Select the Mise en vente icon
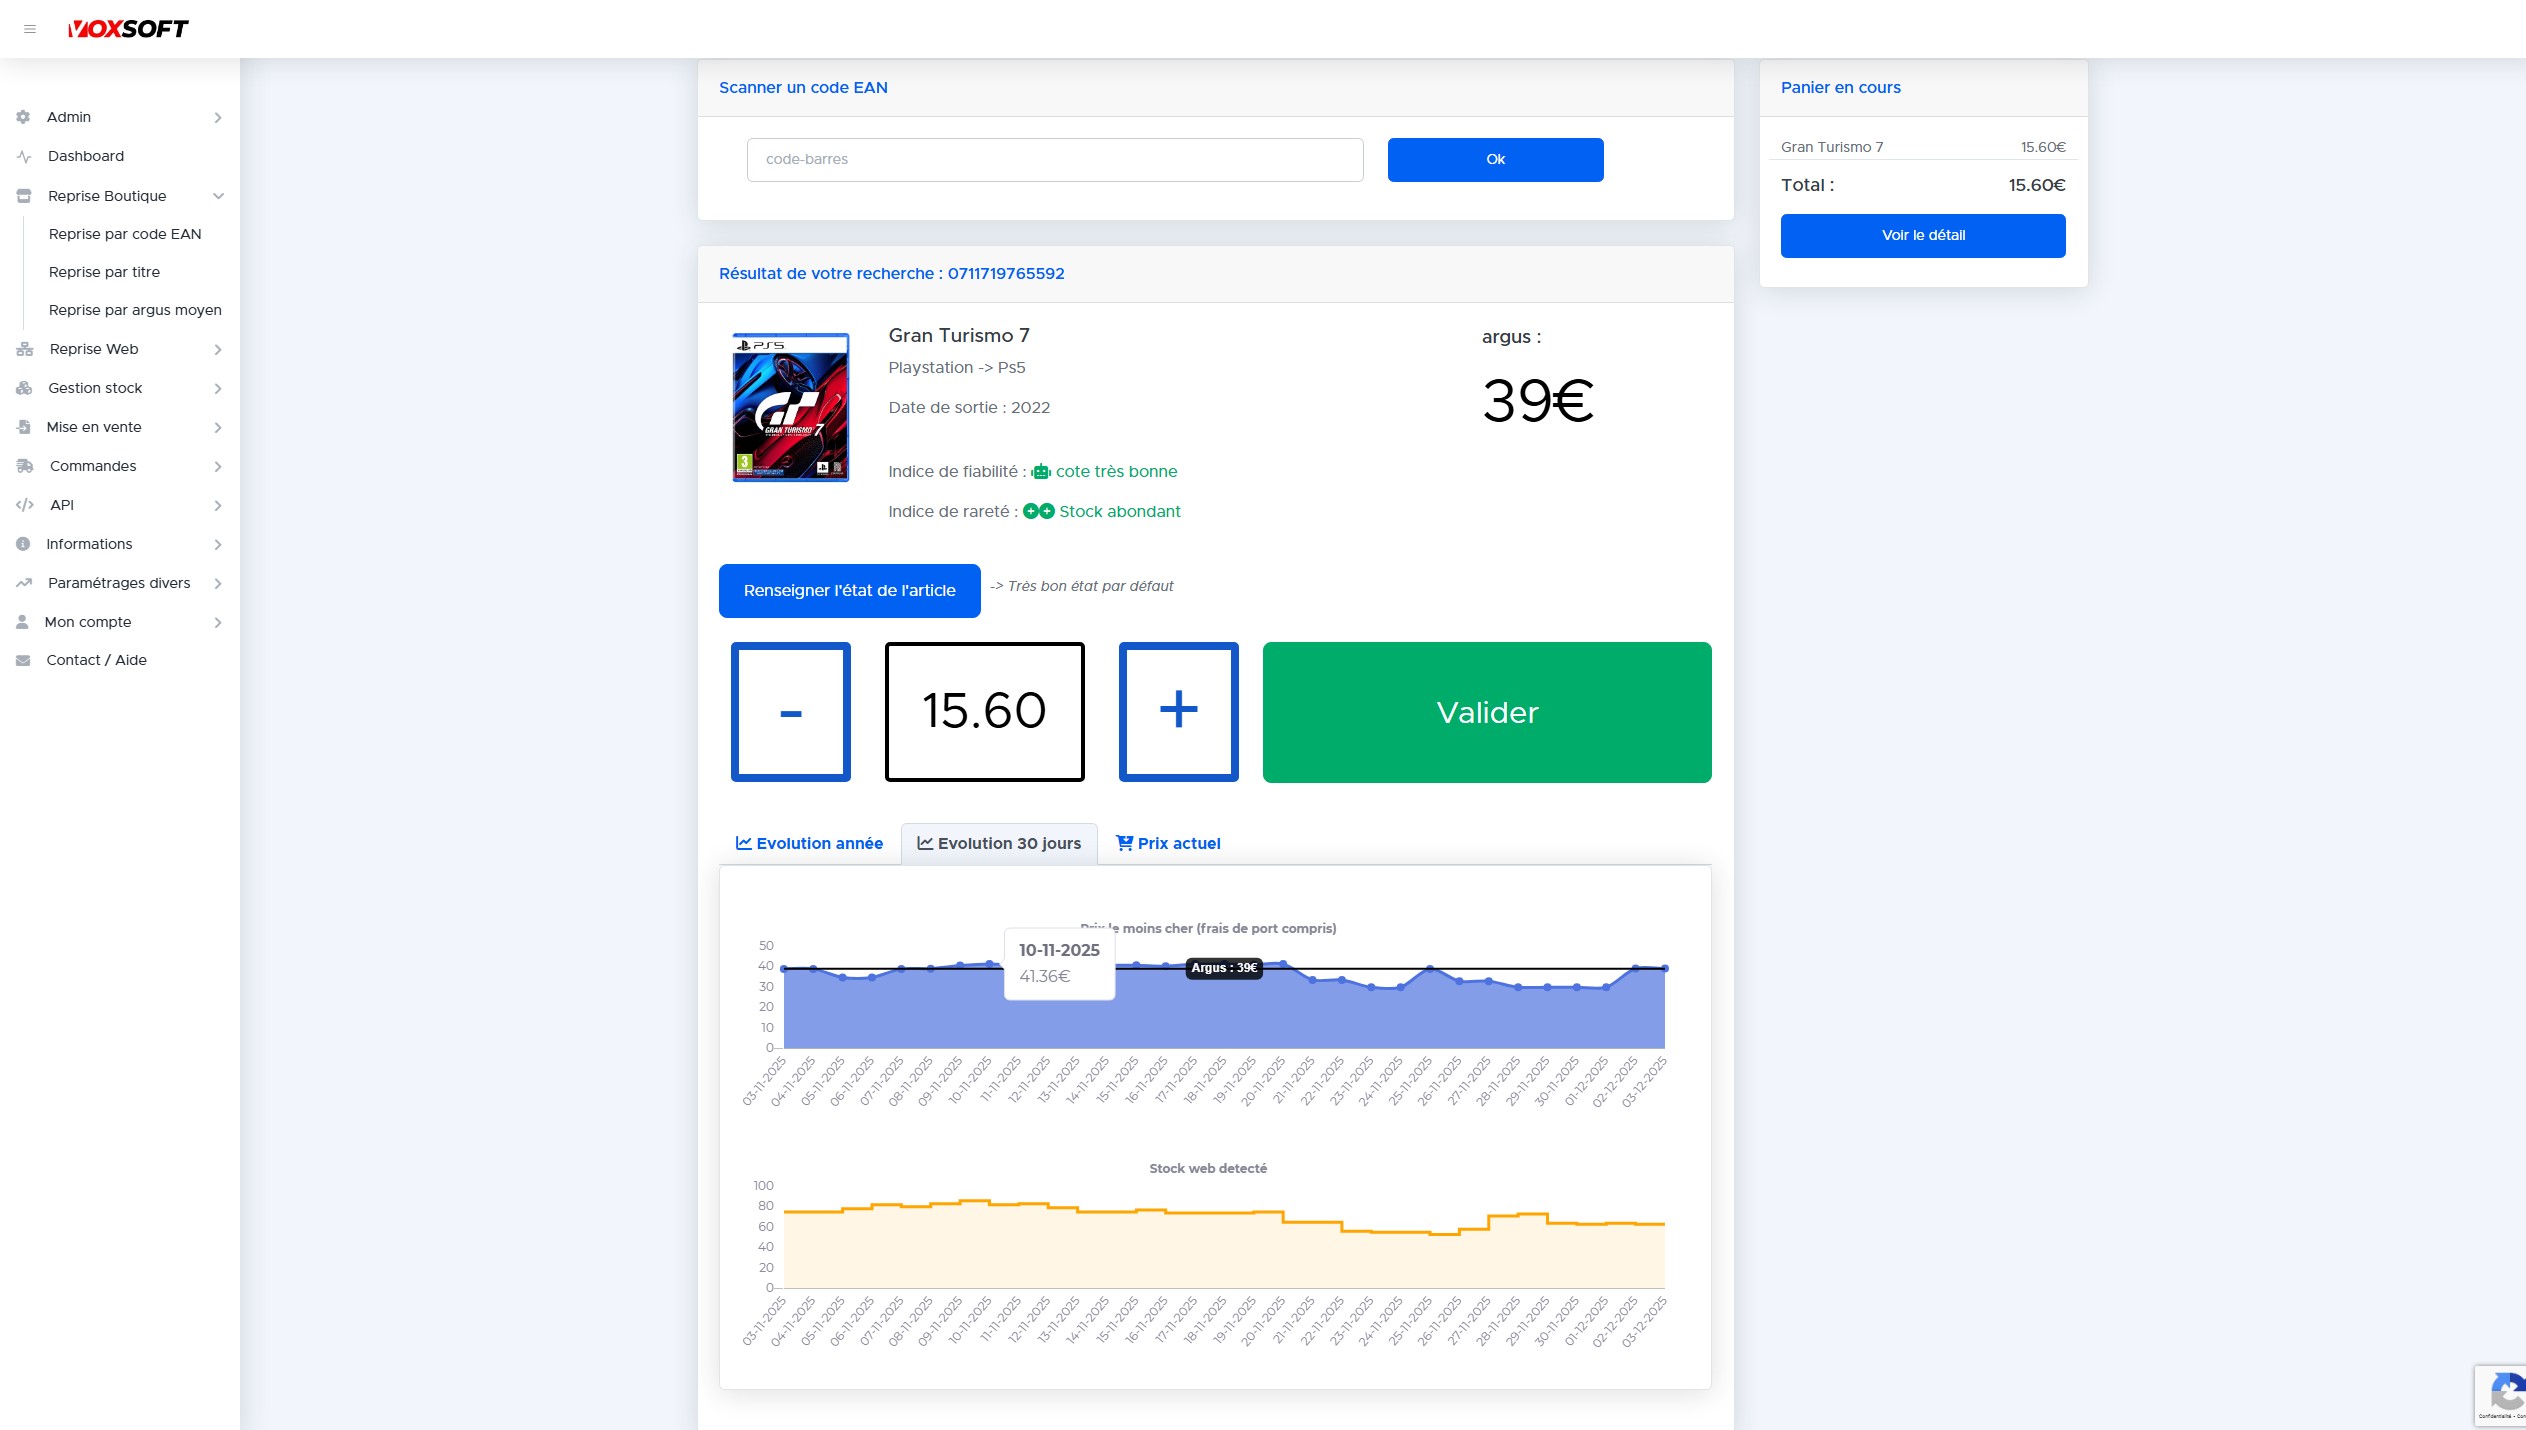This screenshot has width=2526, height=1430. (x=24, y=427)
